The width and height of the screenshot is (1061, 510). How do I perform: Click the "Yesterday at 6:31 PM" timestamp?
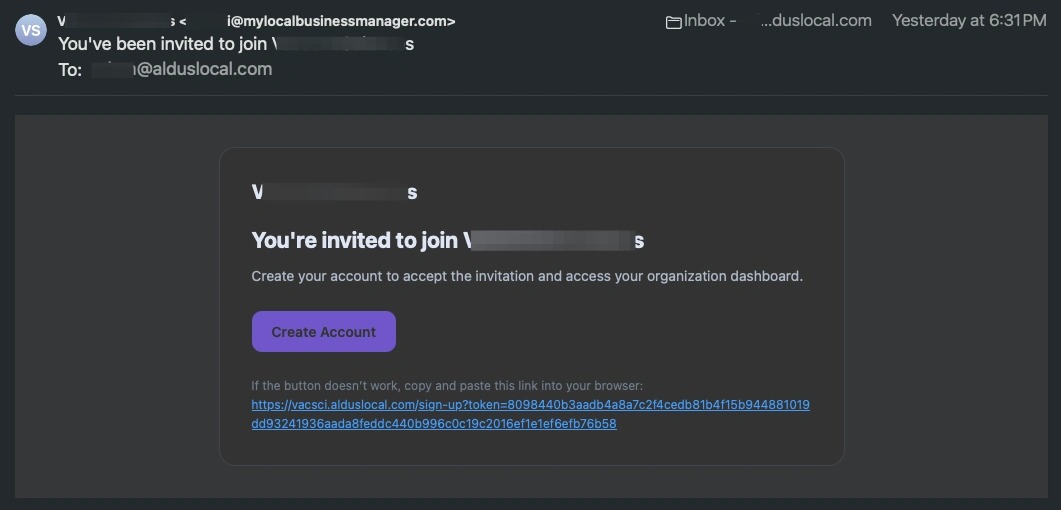click(x=969, y=21)
